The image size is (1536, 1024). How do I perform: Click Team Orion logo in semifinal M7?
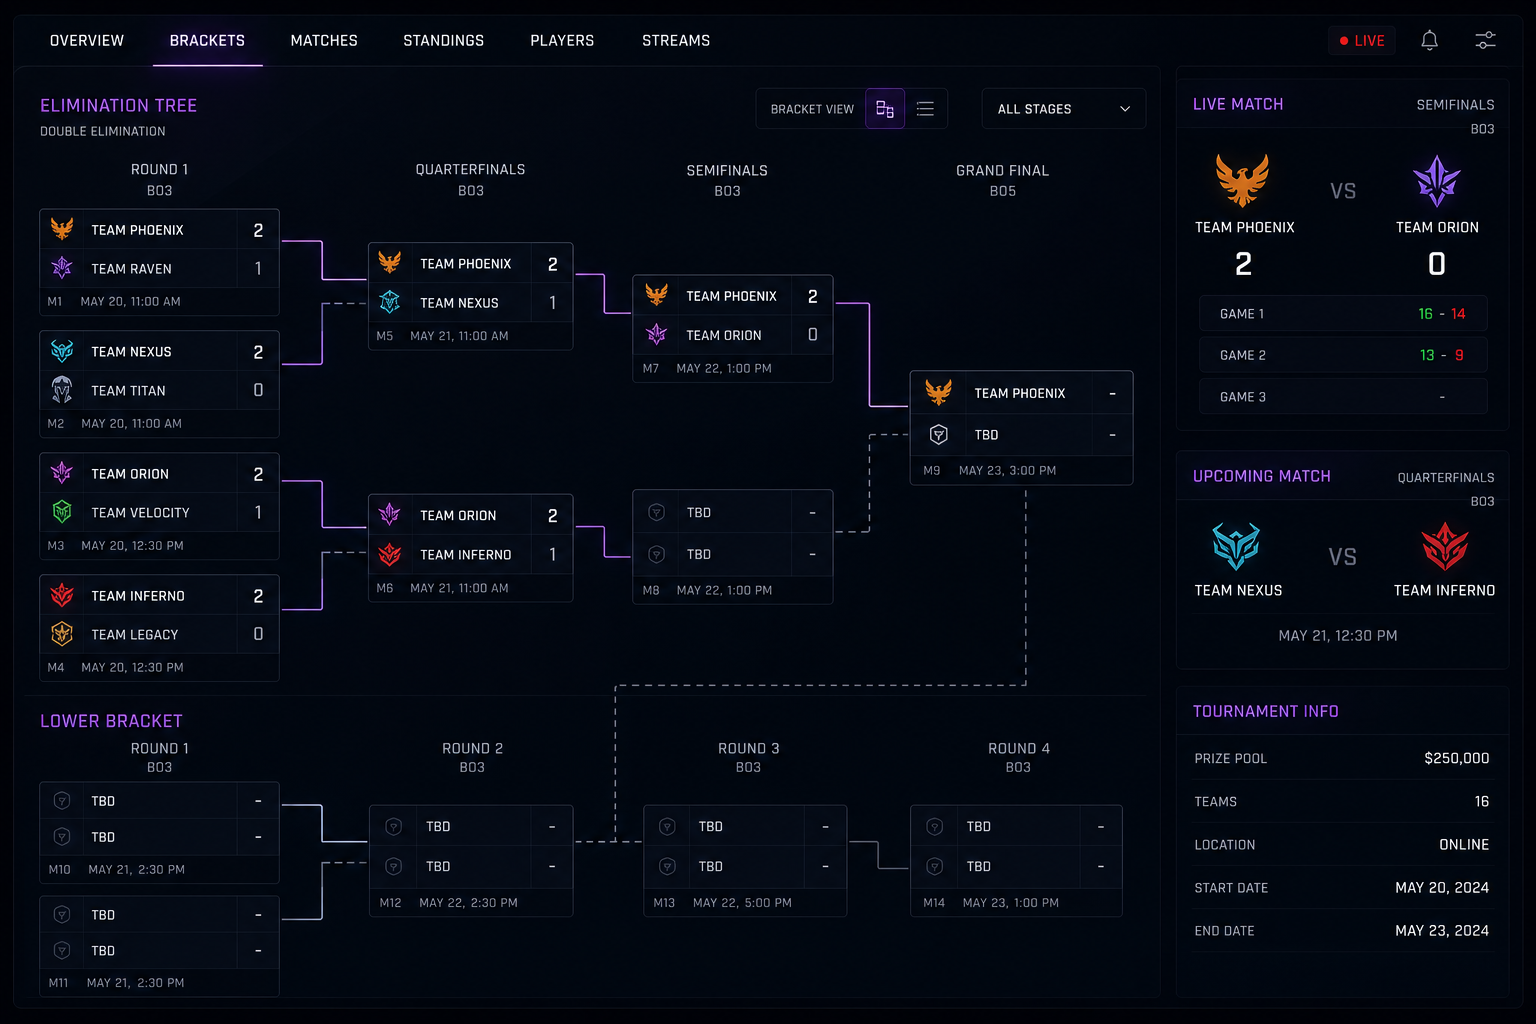click(656, 335)
